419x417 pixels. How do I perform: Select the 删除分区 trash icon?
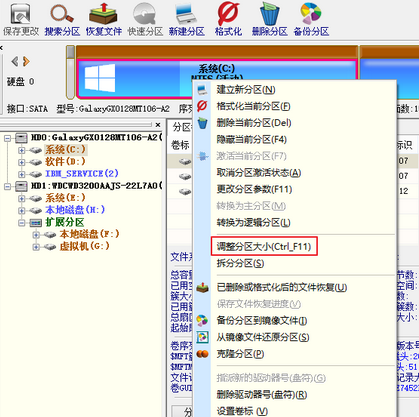point(270,19)
